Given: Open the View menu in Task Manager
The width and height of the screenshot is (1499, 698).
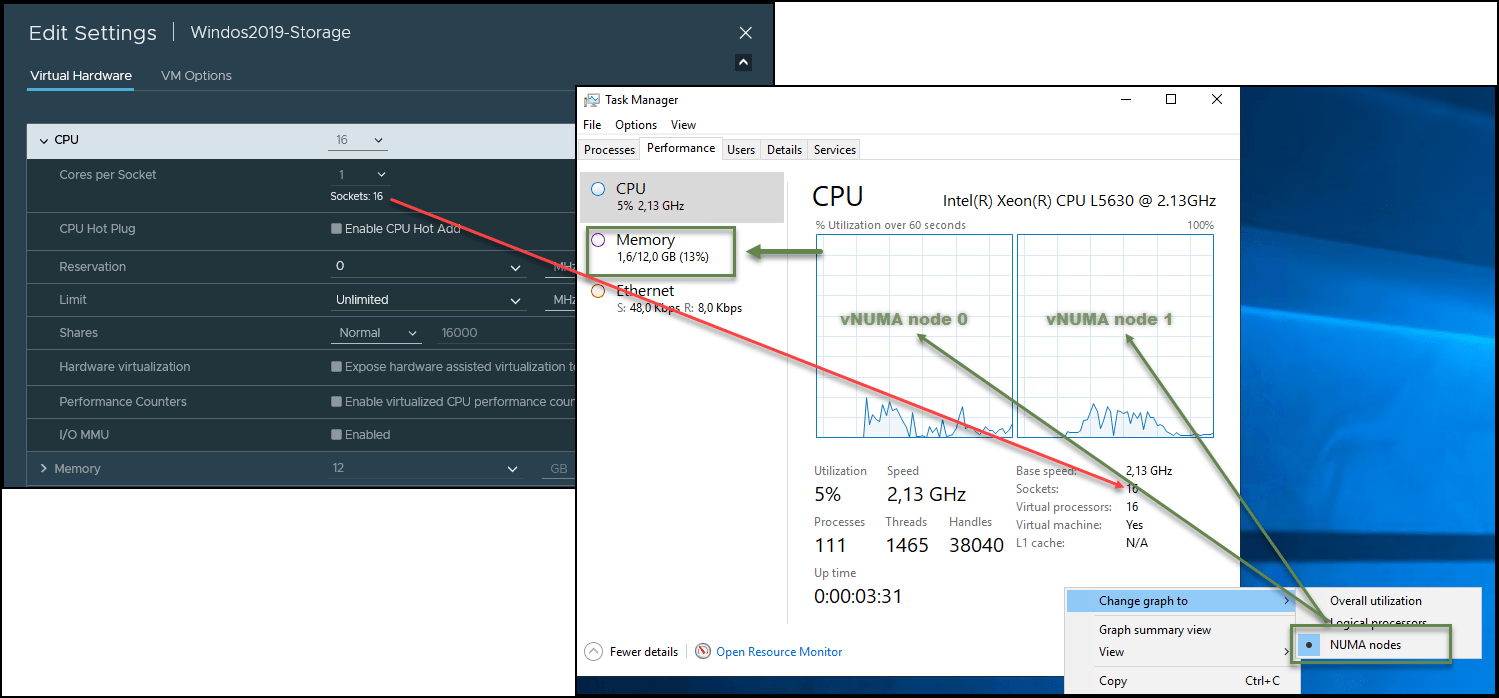Looking at the screenshot, I should point(684,125).
